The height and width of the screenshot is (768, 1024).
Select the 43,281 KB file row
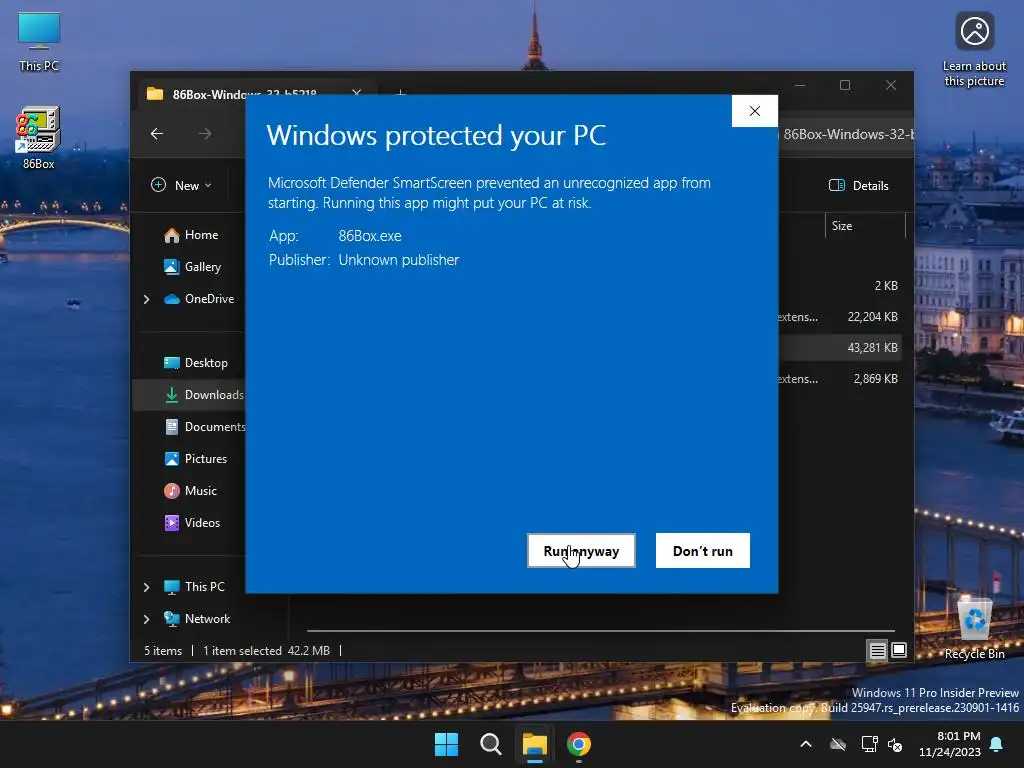pos(840,347)
